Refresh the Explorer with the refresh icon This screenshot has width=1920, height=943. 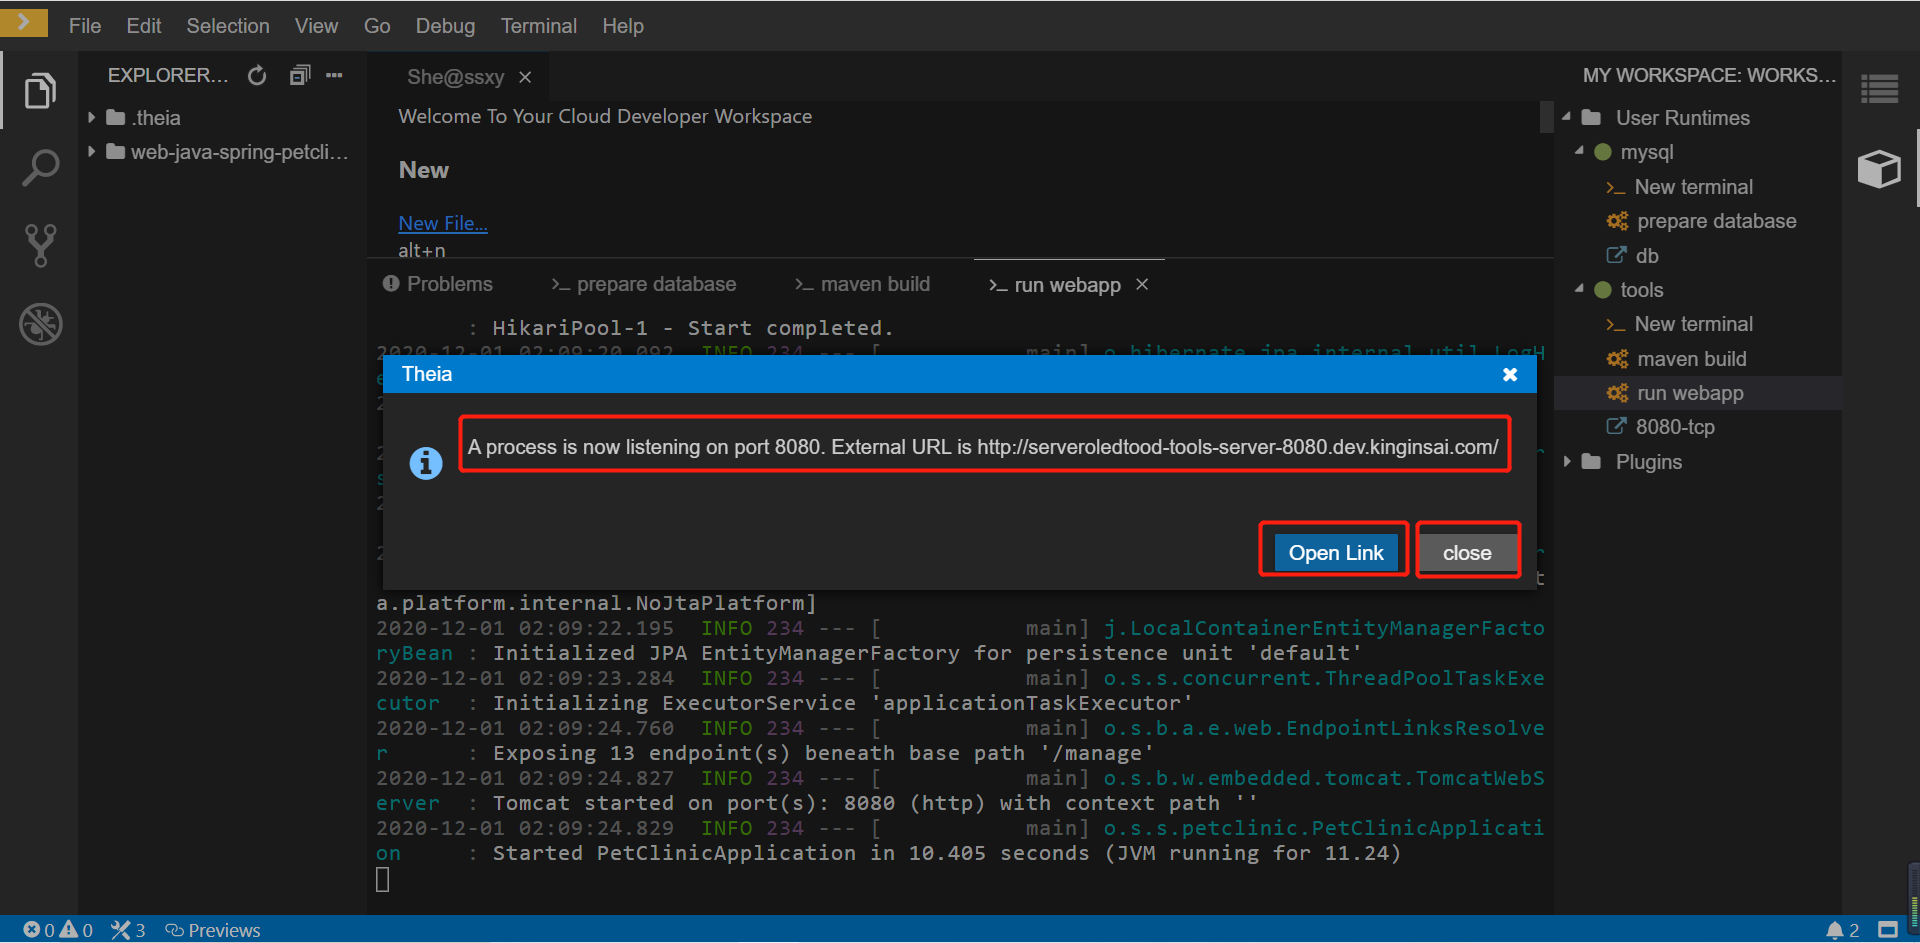(x=257, y=75)
